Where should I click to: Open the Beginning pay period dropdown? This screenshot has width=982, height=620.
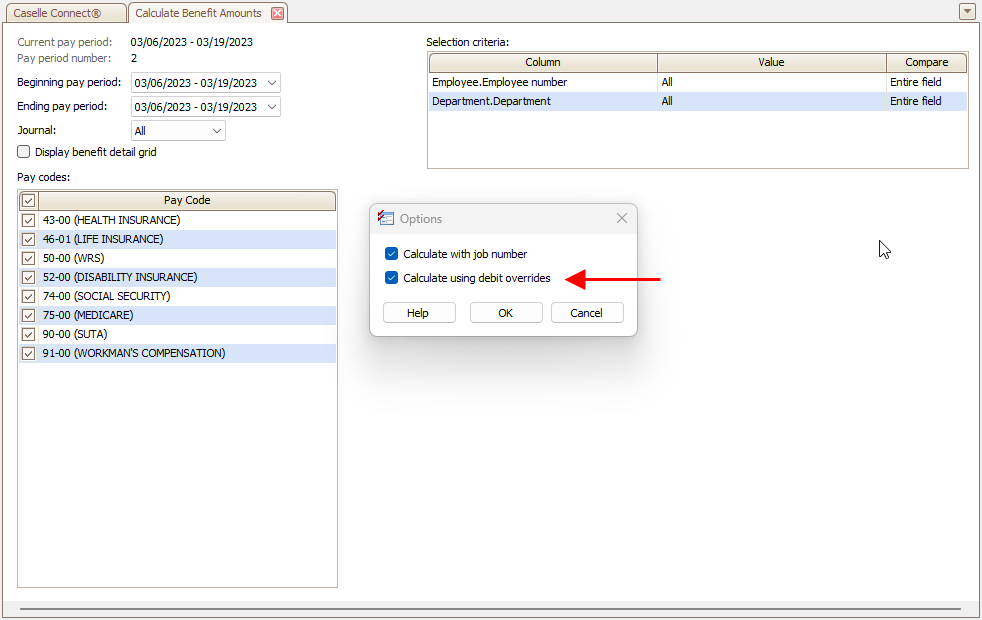coord(272,83)
